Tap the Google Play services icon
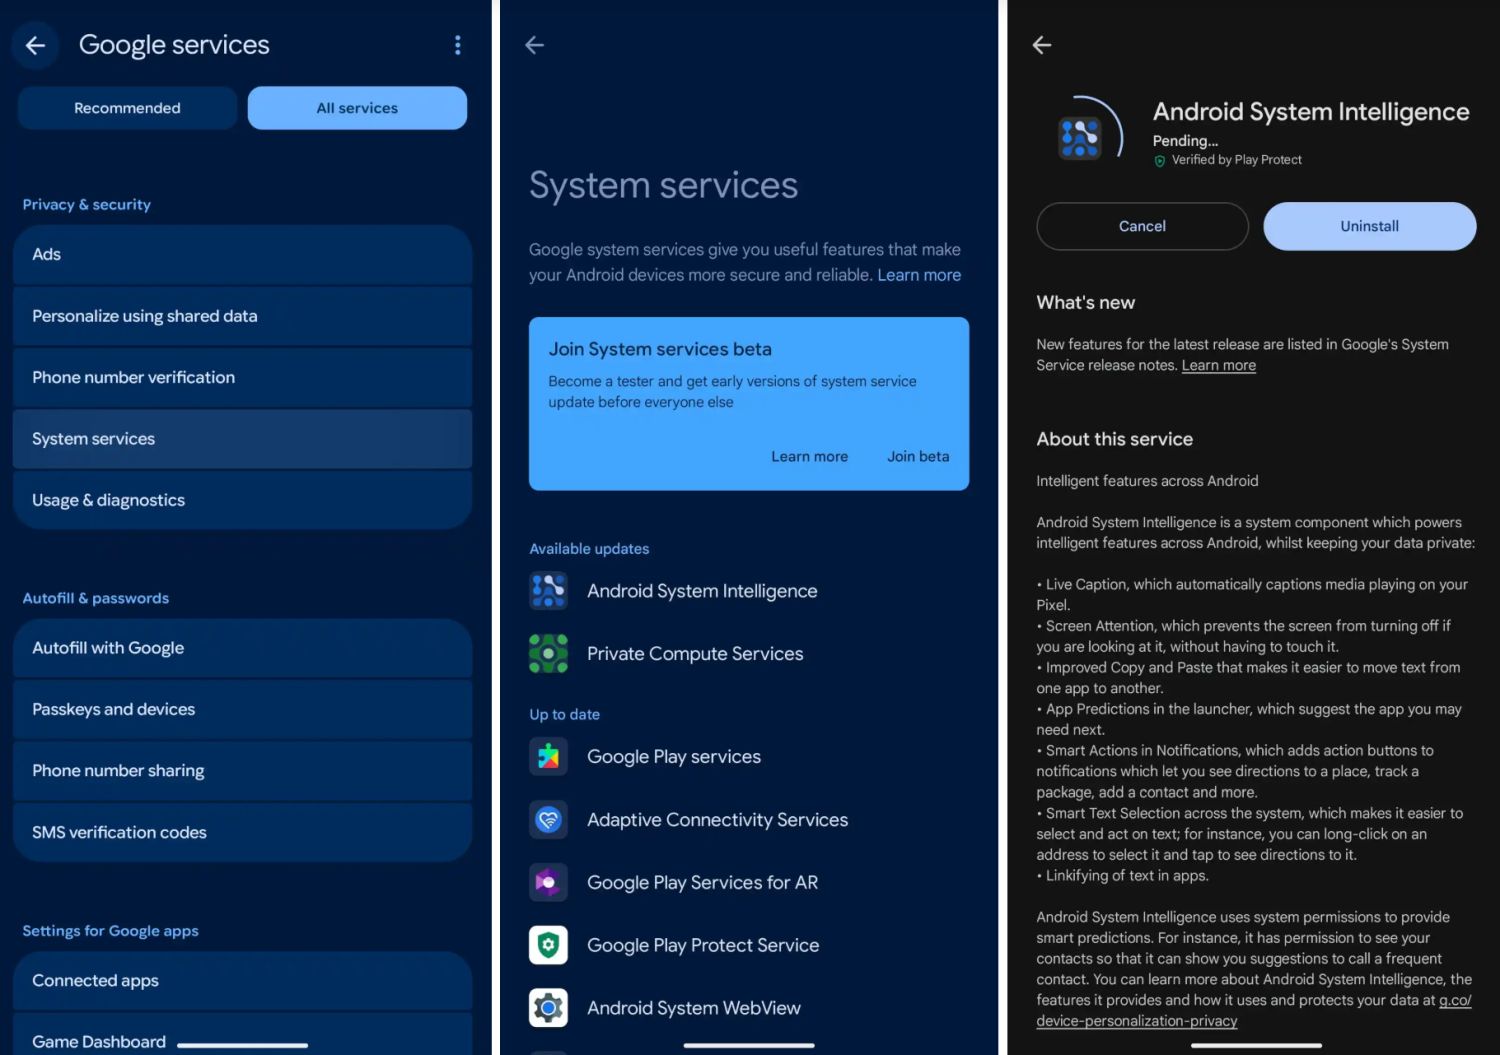1500x1055 pixels. pos(548,757)
